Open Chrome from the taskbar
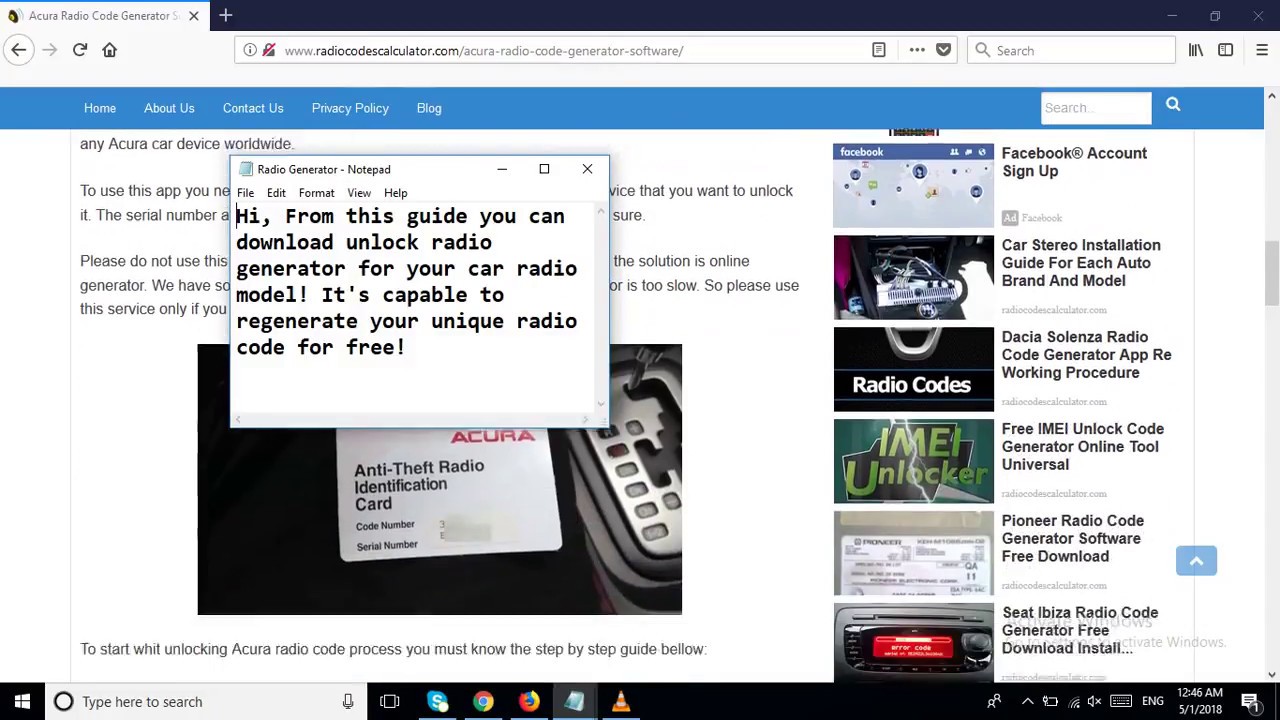The image size is (1280, 720). [x=483, y=702]
